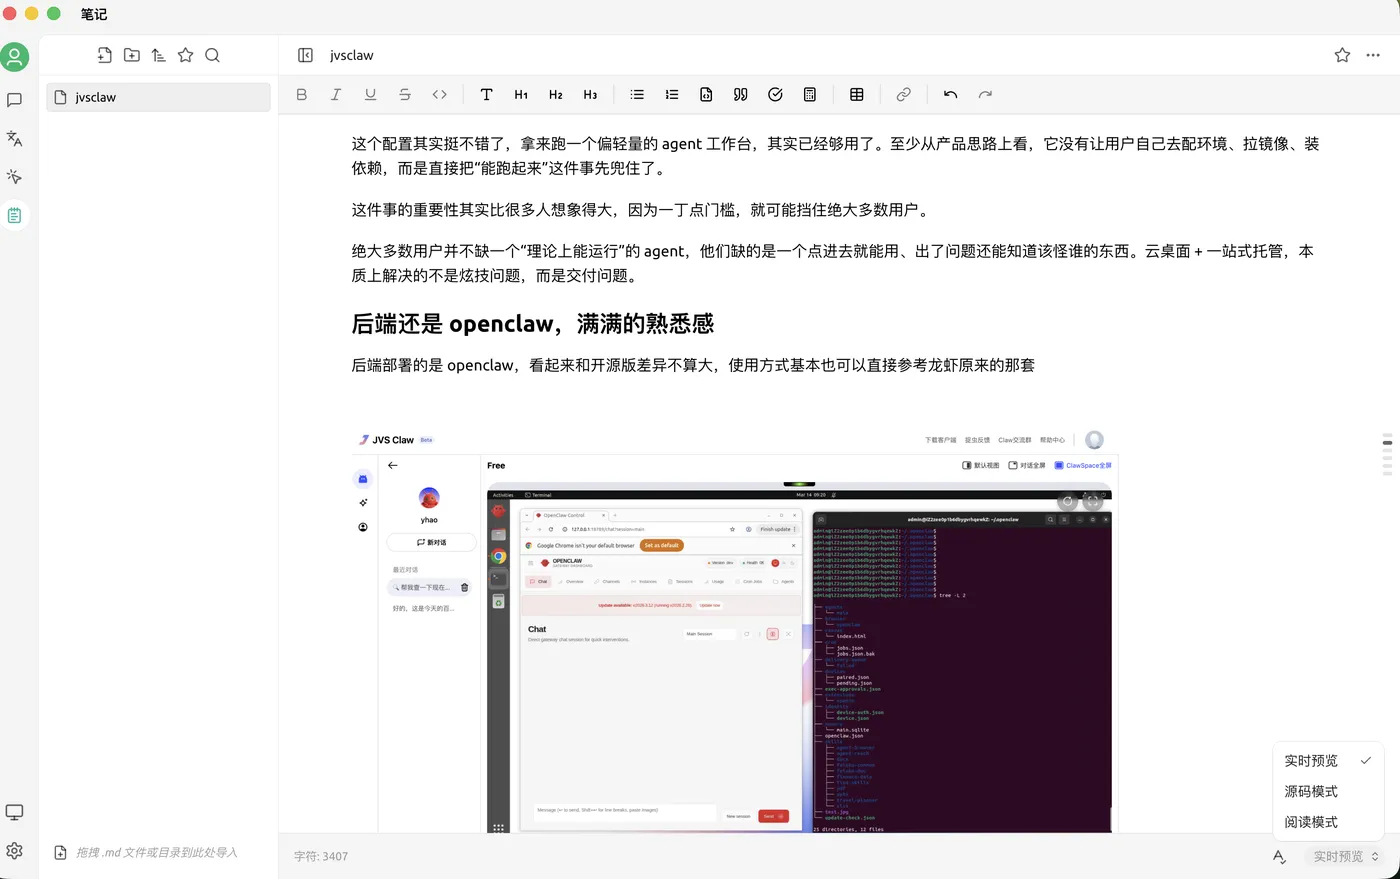1400x879 pixels.
Task: Select 实时预览 live preview mode
Action: coord(1327,760)
